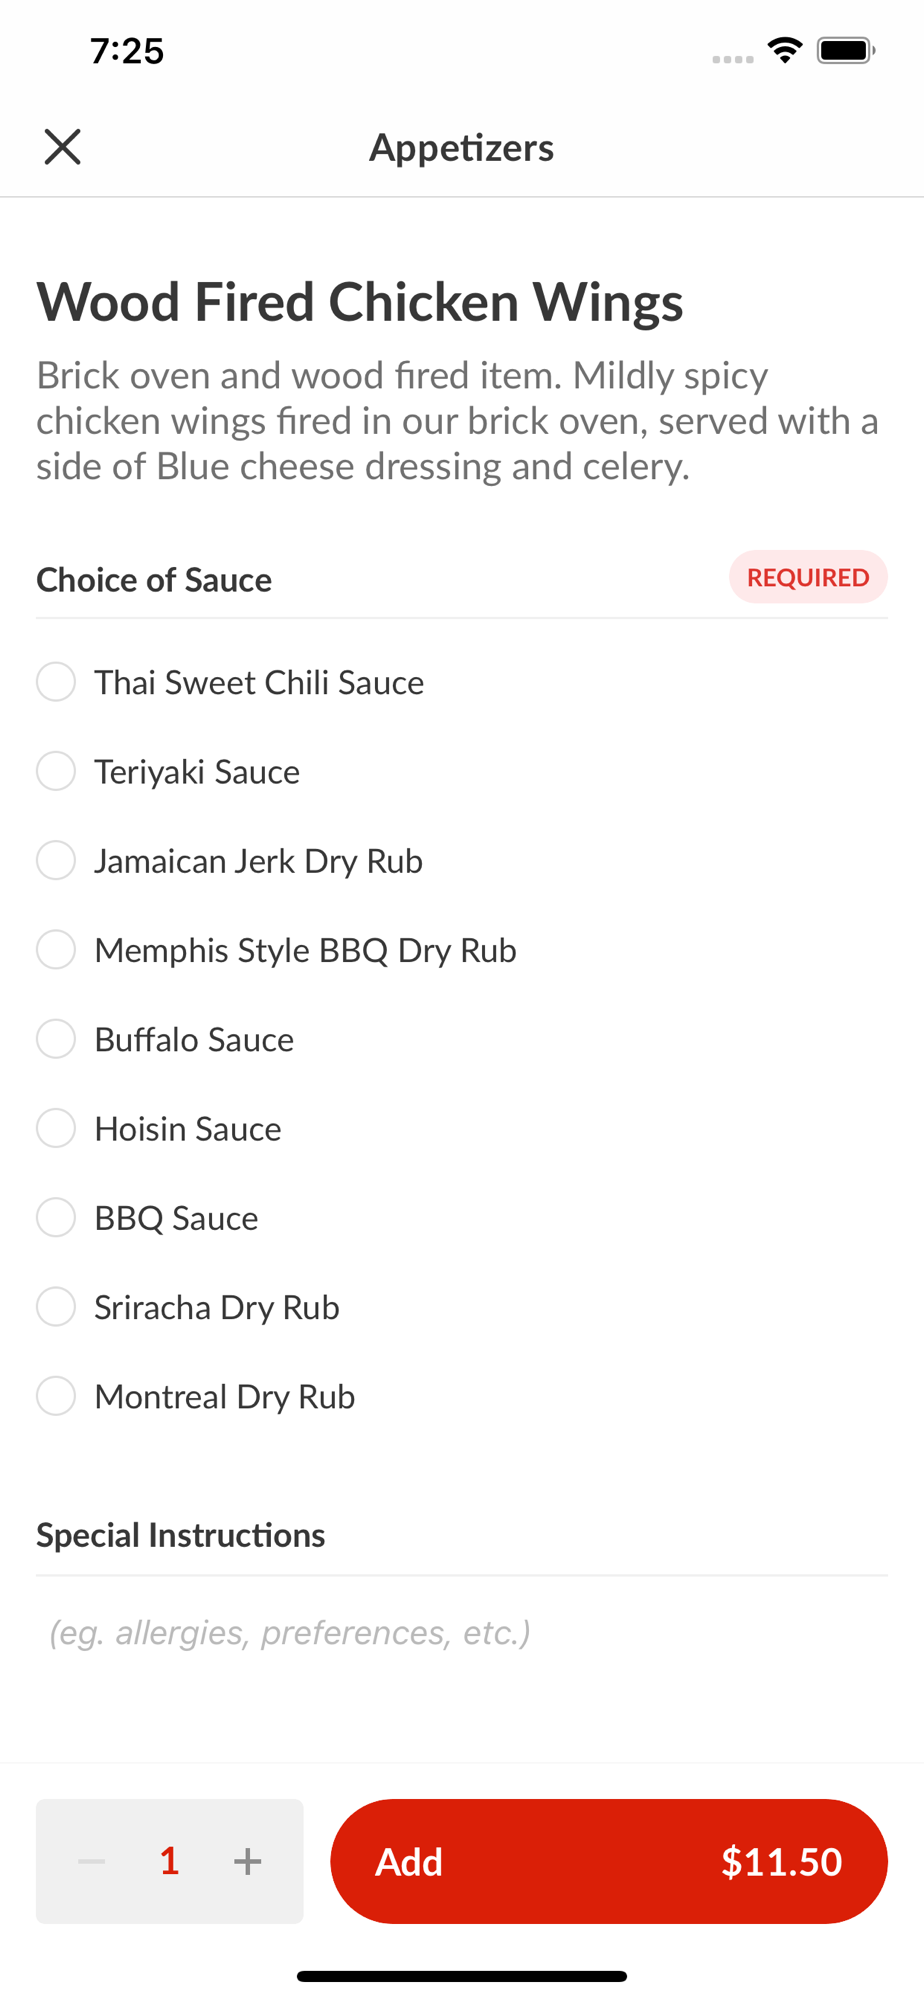
Task: Tap the quantity number 1
Action: point(170,1861)
